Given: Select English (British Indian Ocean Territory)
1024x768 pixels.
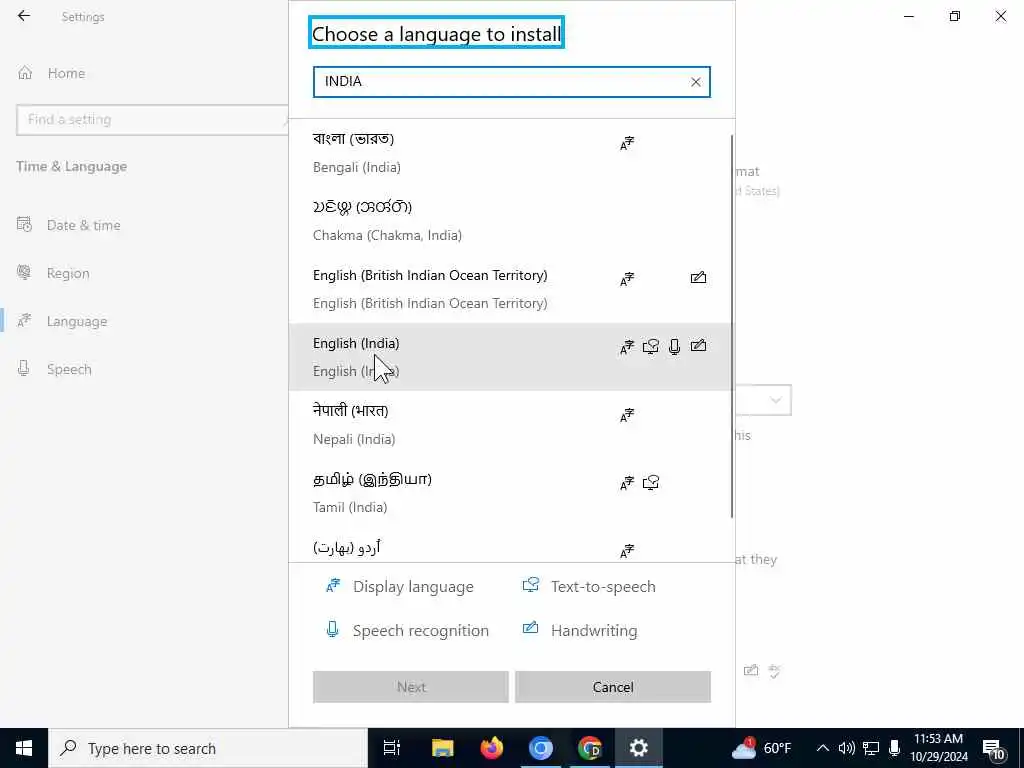Looking at the screenshot, I should (509, 289).
